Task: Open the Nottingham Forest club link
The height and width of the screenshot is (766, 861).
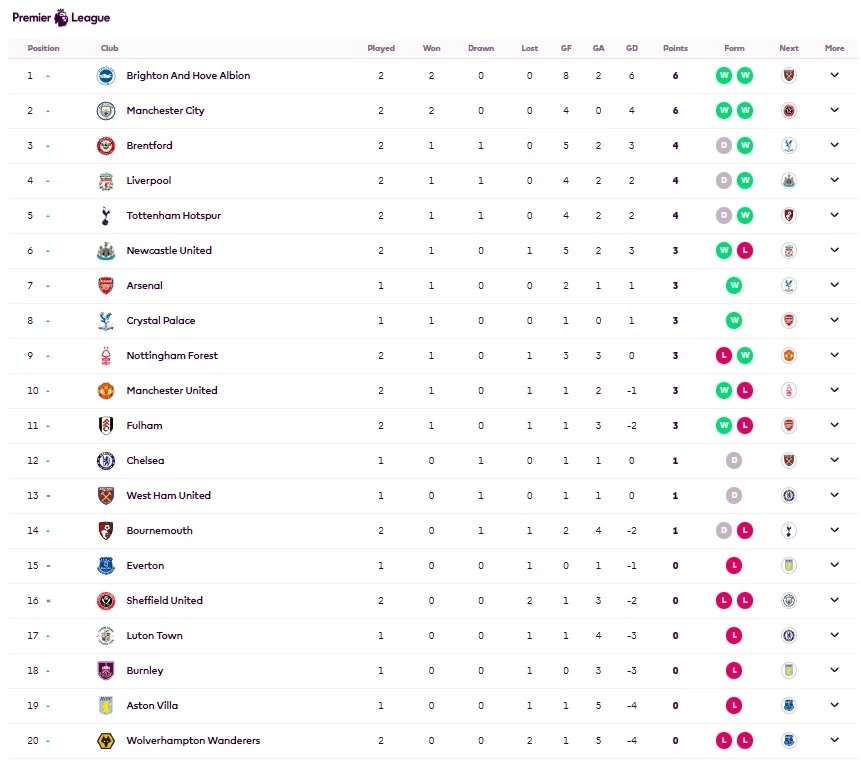Action: coord(172,356)
